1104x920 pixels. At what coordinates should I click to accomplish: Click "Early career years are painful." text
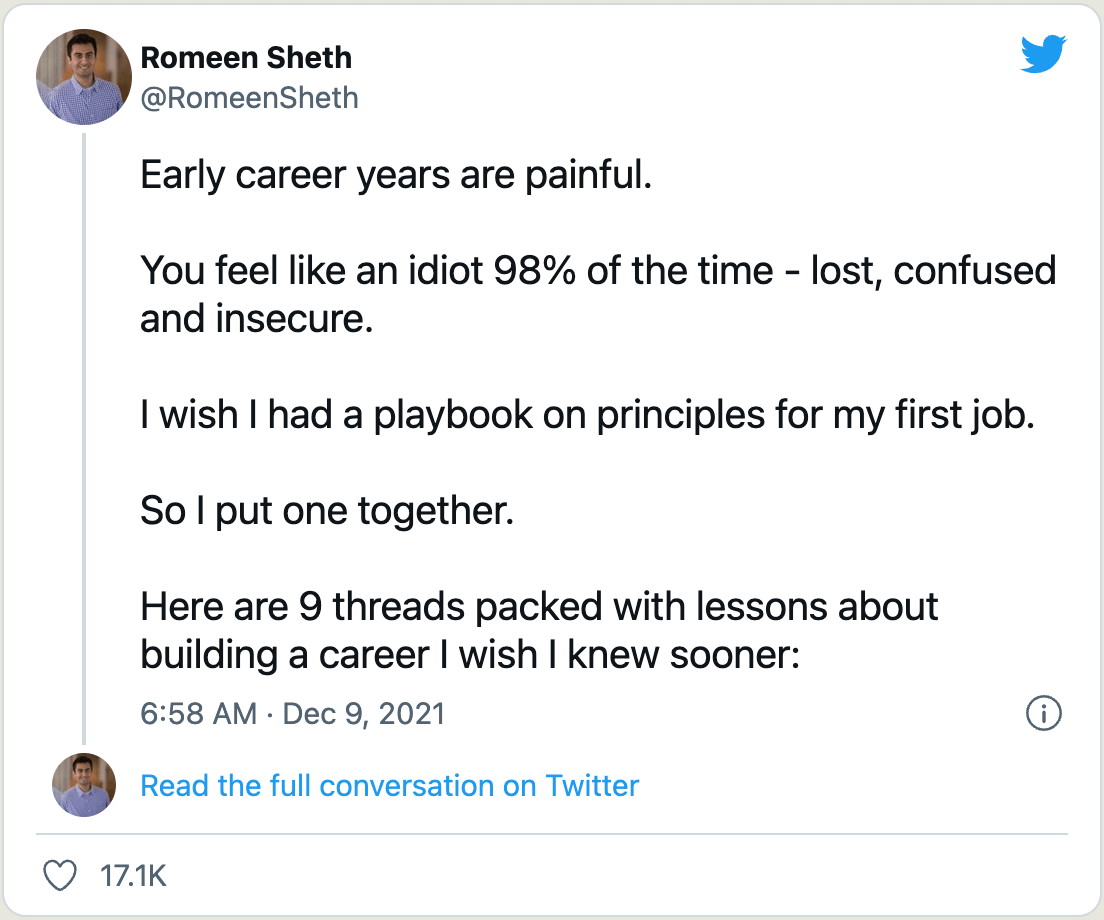396,176
